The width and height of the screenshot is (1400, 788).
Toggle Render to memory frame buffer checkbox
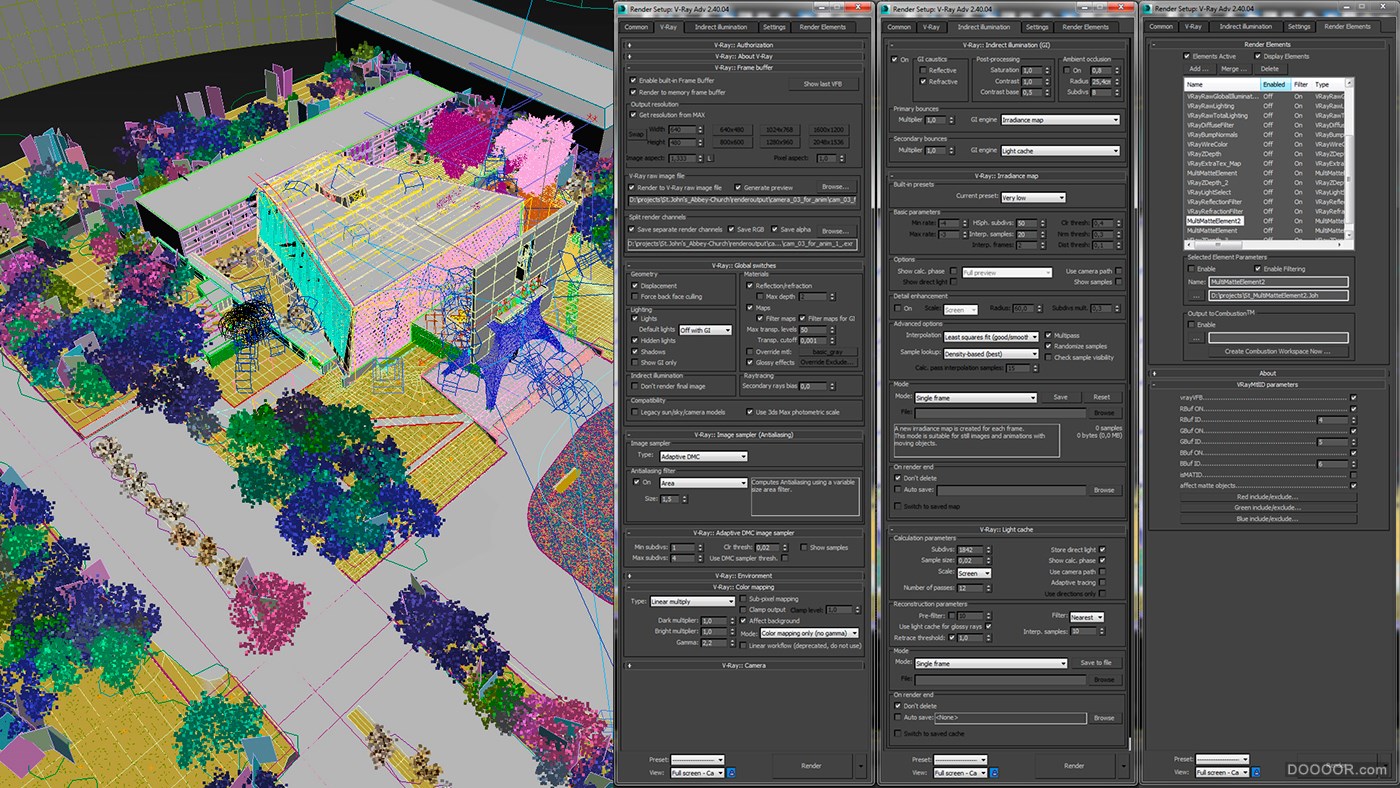[634, 92]
